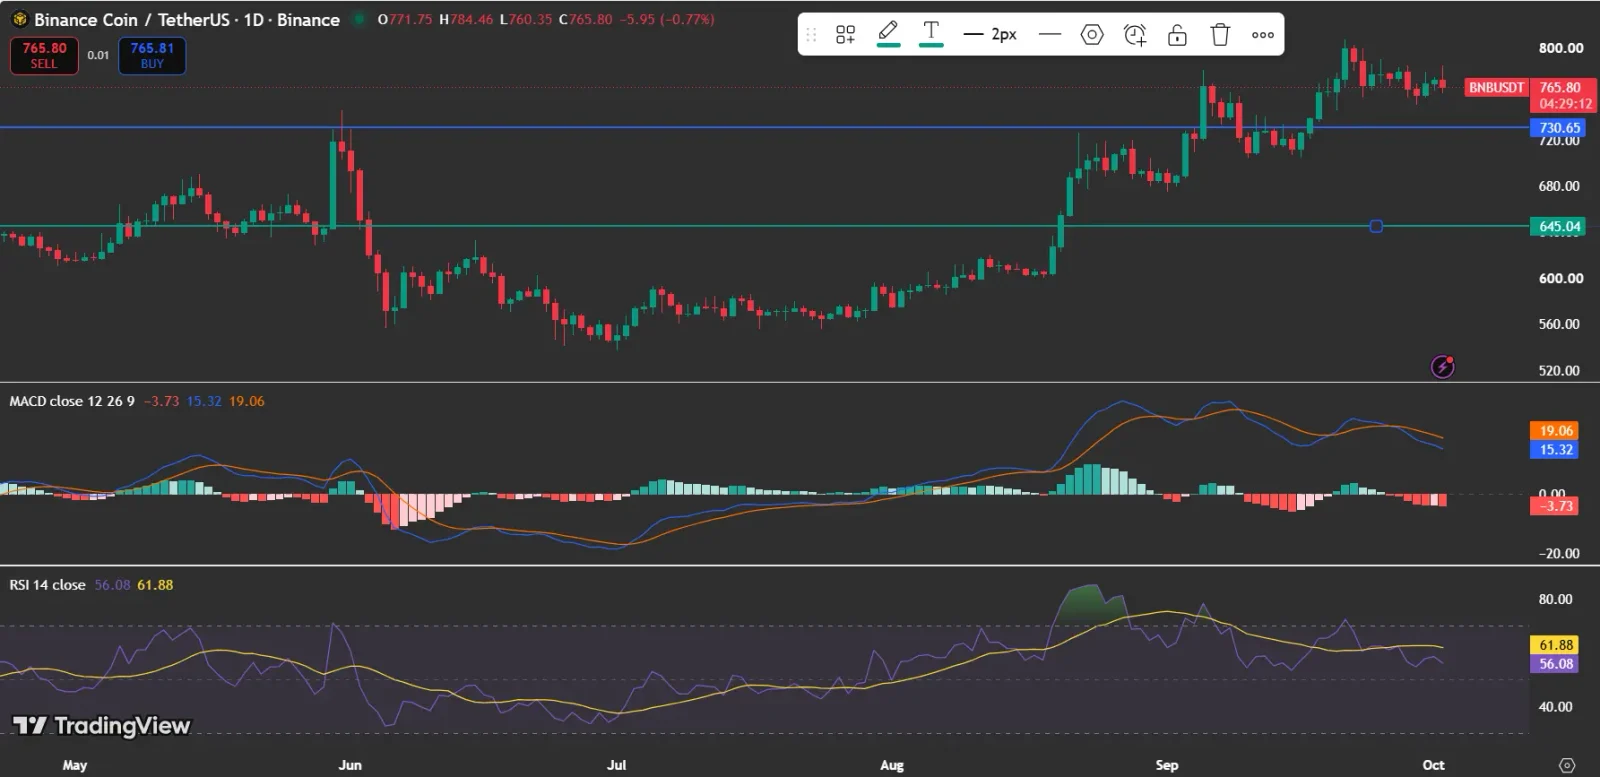Add an alert with the clock icon
Viewport: 1600px width, 777px height.
1135,35
